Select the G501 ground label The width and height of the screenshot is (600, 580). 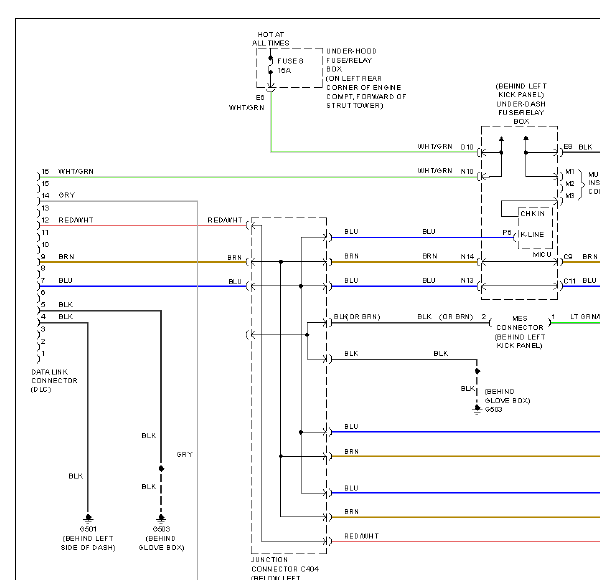[x=88, y=529]
